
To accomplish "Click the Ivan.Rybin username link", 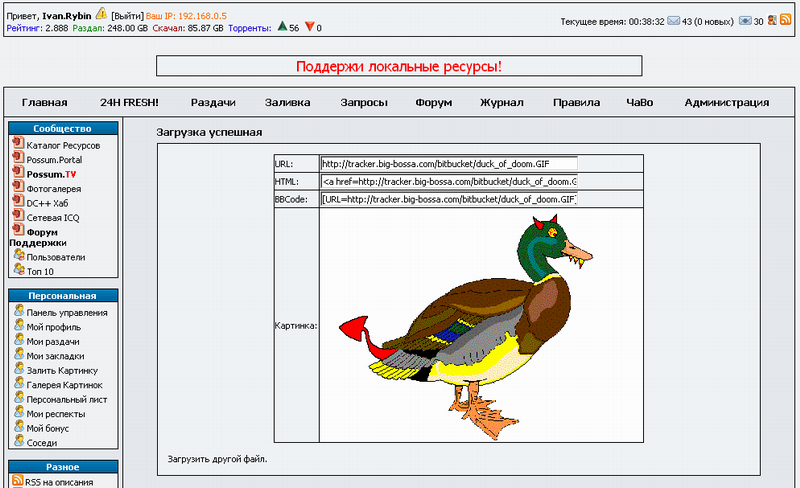I will tap(67, 16).
